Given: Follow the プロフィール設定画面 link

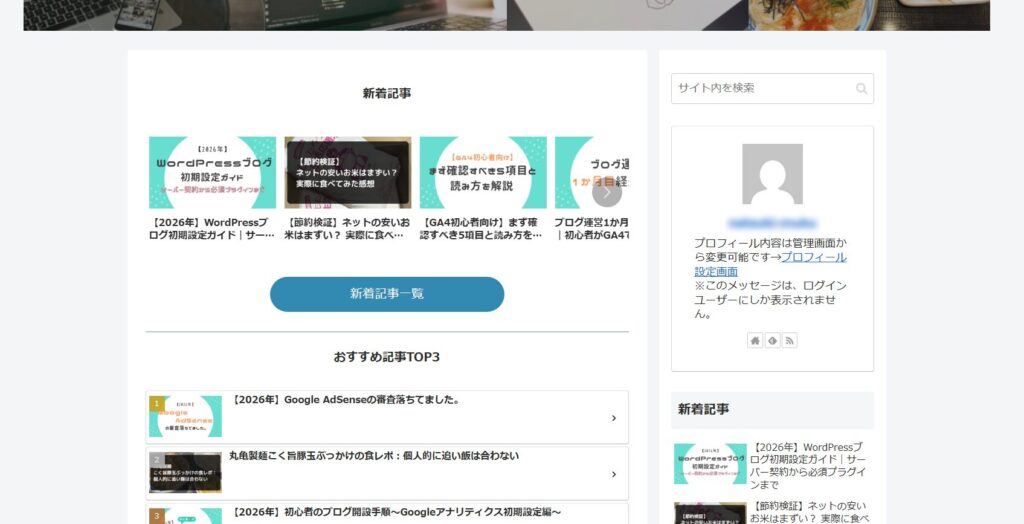Looking at the screenshot, I should 770,264.
